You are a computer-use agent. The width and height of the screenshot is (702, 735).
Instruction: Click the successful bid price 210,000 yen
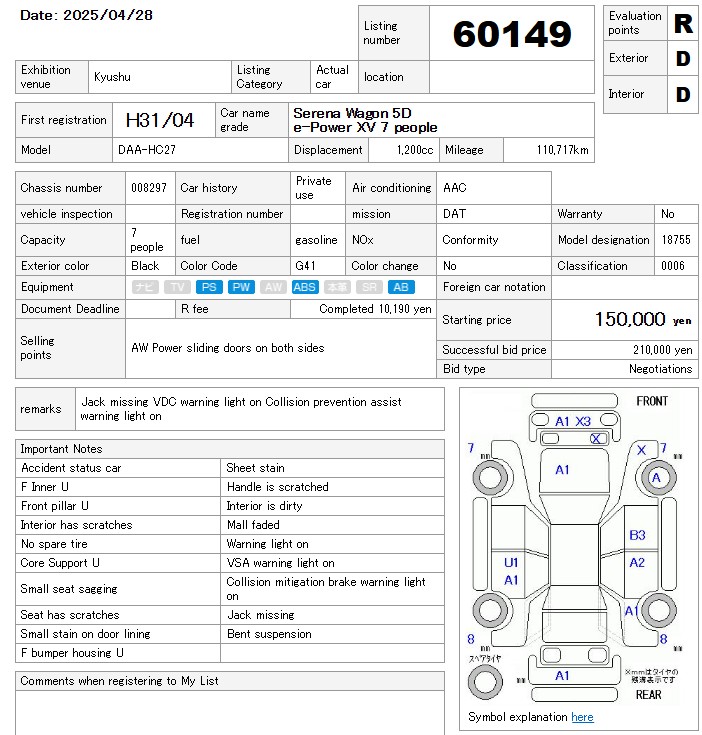(663, 350)
